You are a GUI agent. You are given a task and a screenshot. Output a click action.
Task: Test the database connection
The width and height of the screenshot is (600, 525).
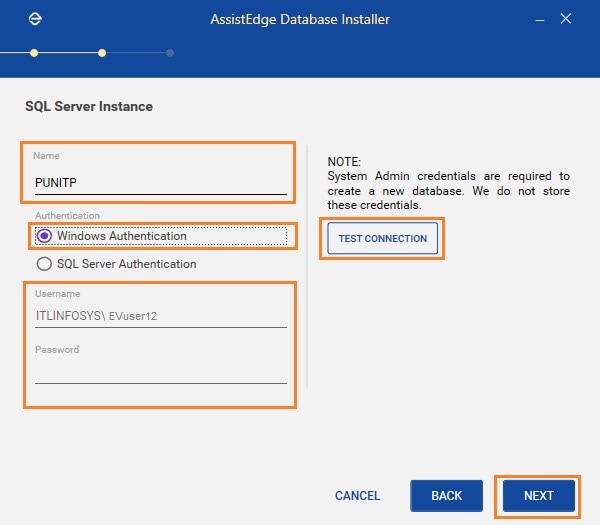(x=382, y=238)
